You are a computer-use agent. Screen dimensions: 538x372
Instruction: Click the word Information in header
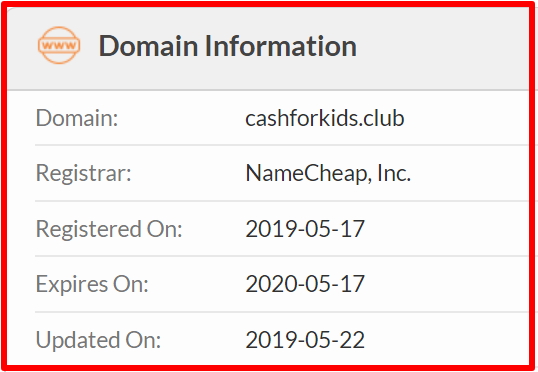pos(281,46)
